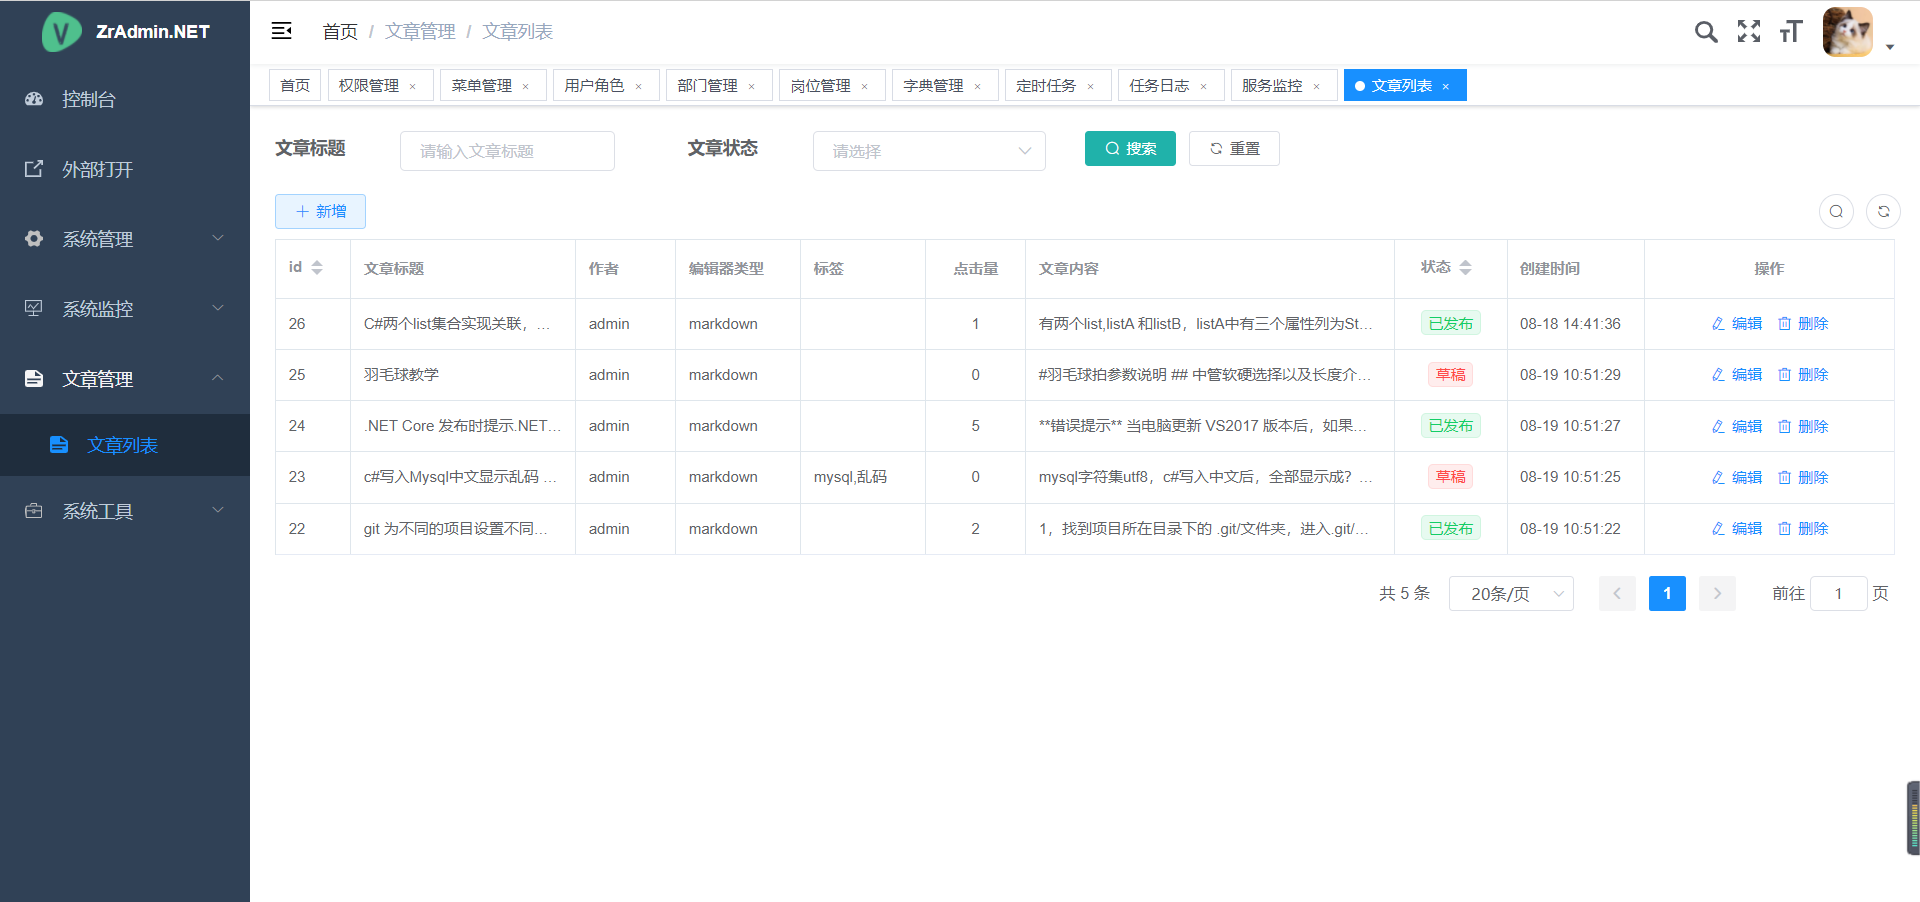Open the 控制台 dashboard in sidebar
The image size is (1920, 902).
89,99
